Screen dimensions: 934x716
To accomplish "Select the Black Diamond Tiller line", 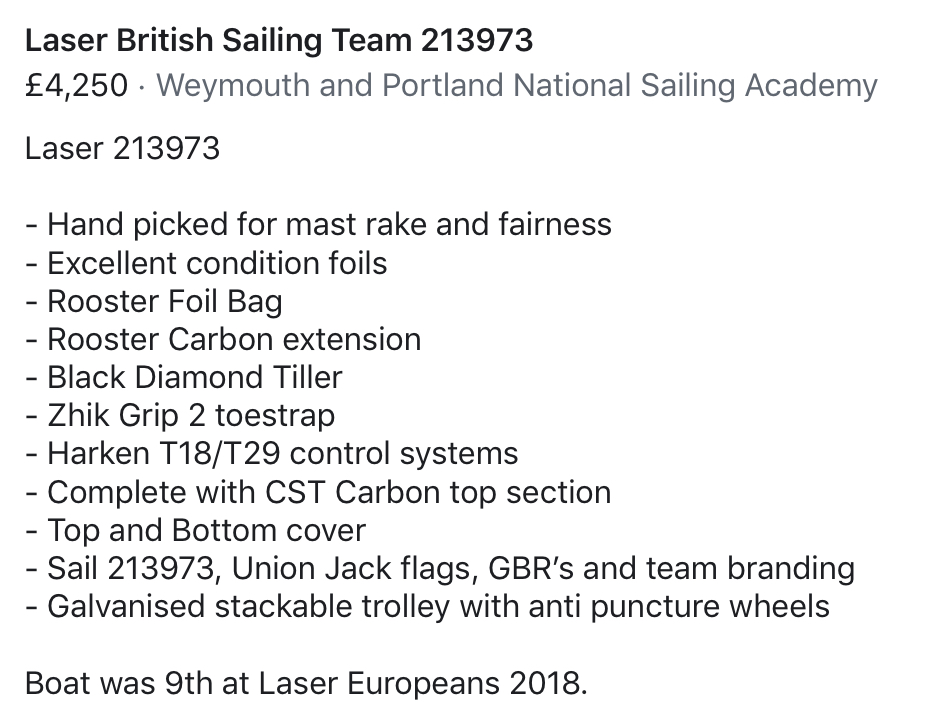I will click(184, 378).
